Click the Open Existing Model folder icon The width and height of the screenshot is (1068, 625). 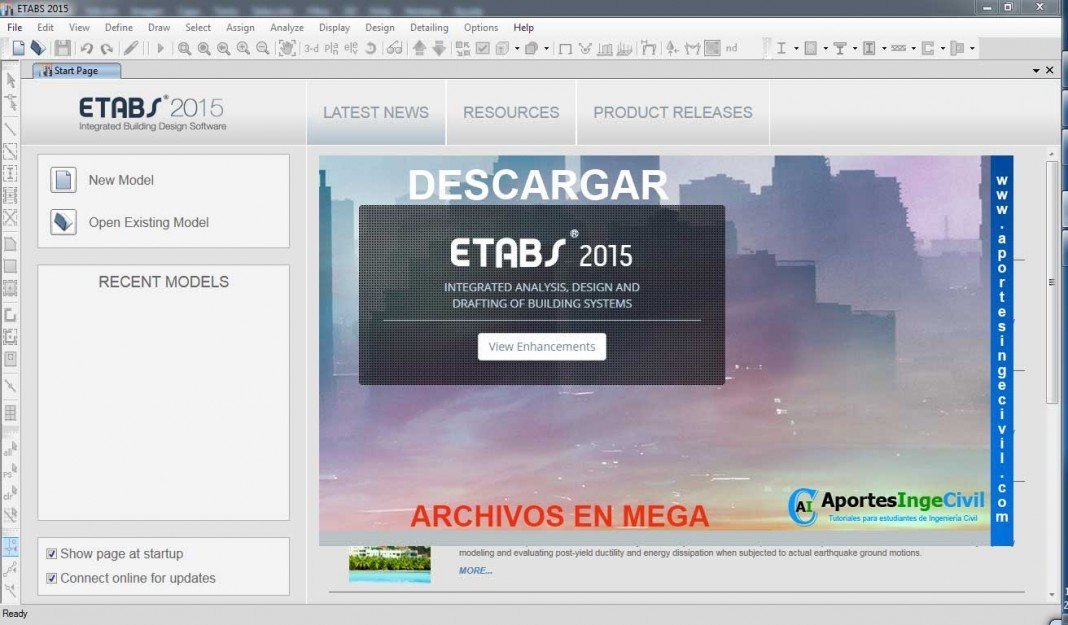tap(63, 222)
